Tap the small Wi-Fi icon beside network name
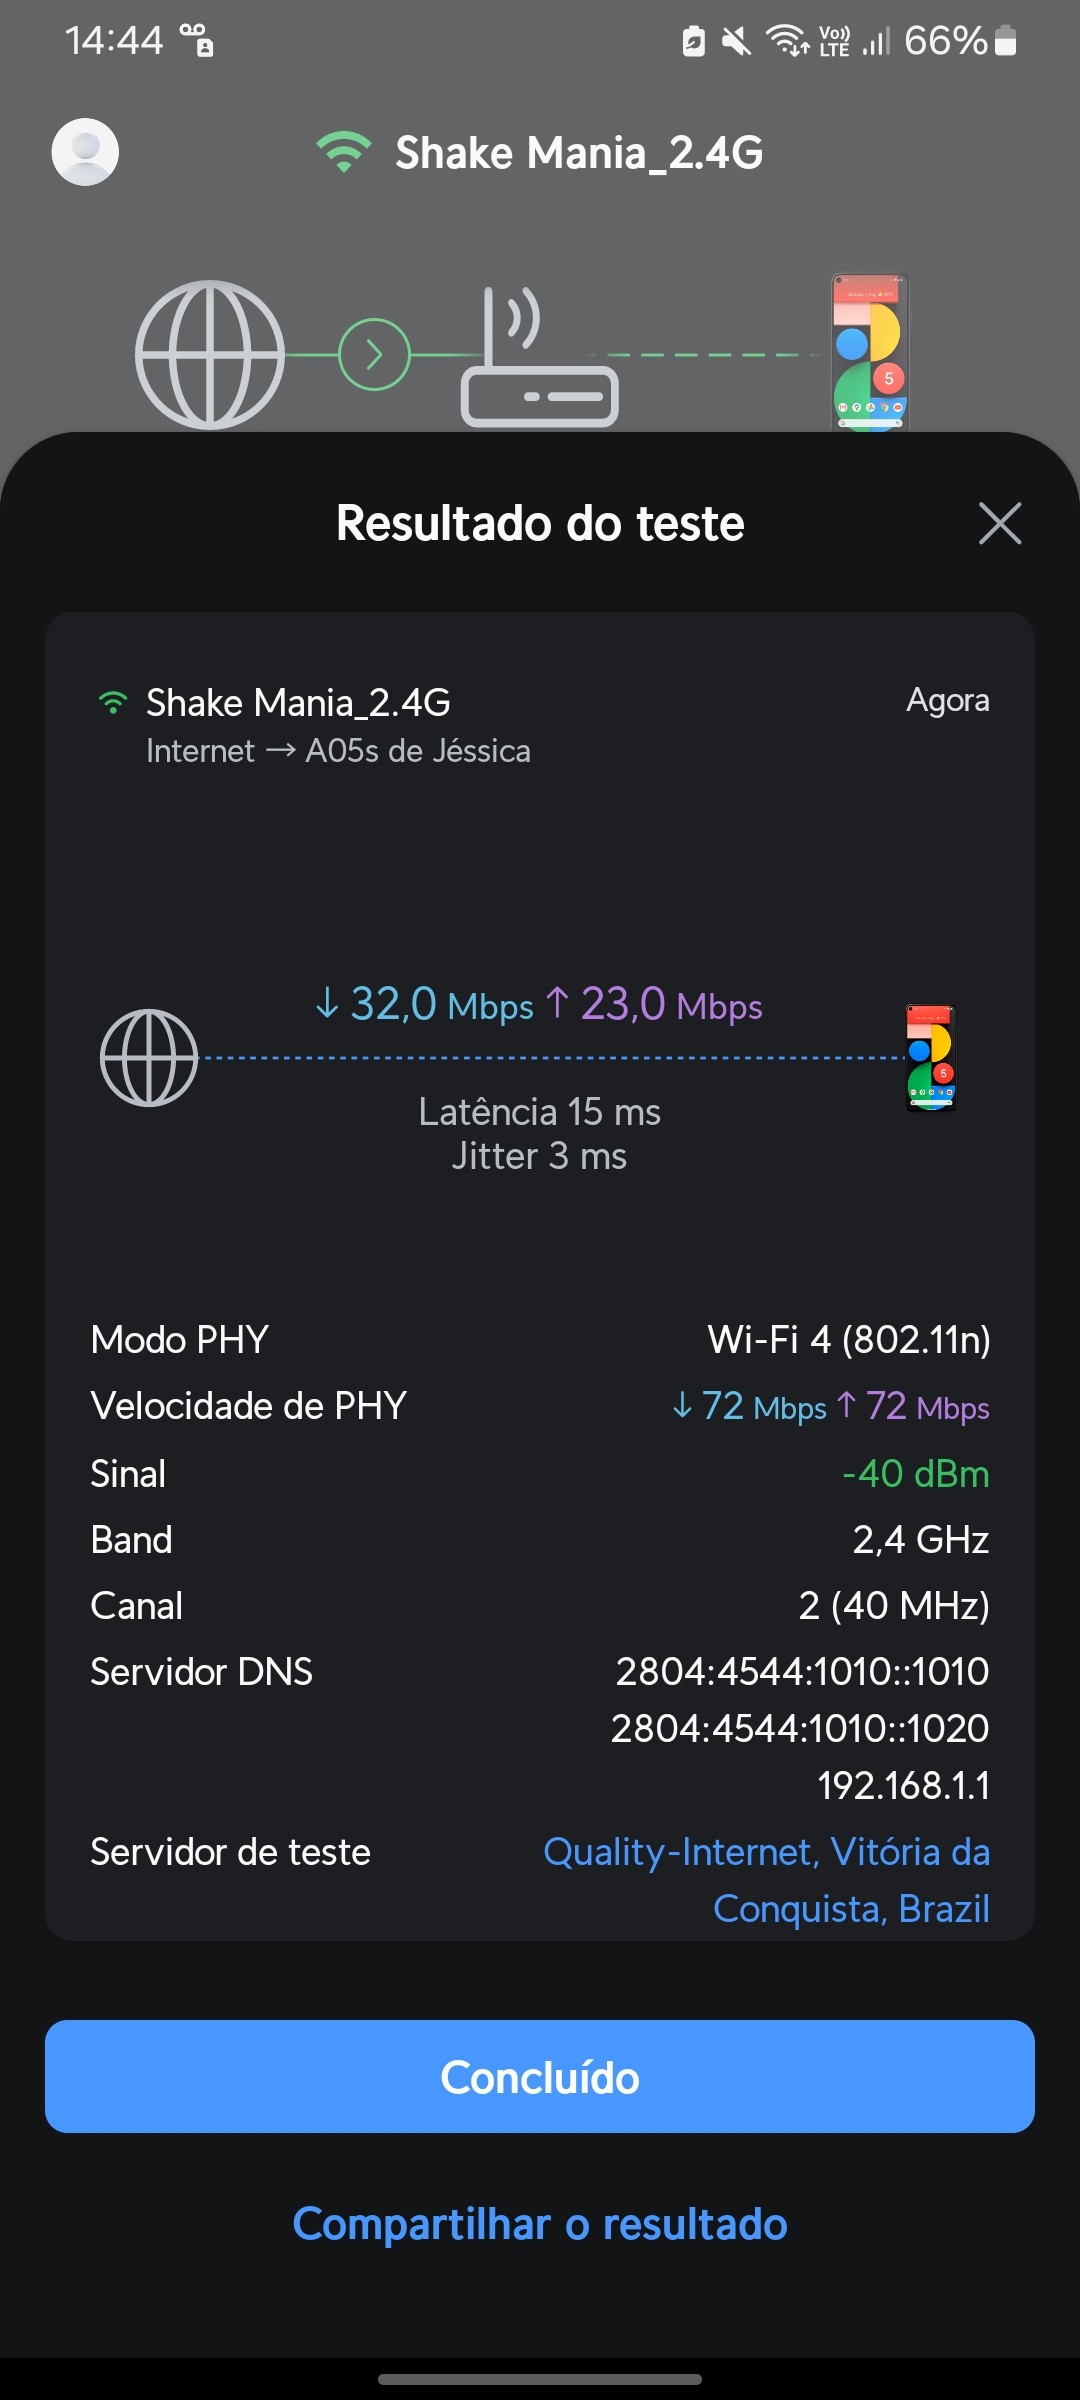 pyautogui.click(x=114, y=703)
